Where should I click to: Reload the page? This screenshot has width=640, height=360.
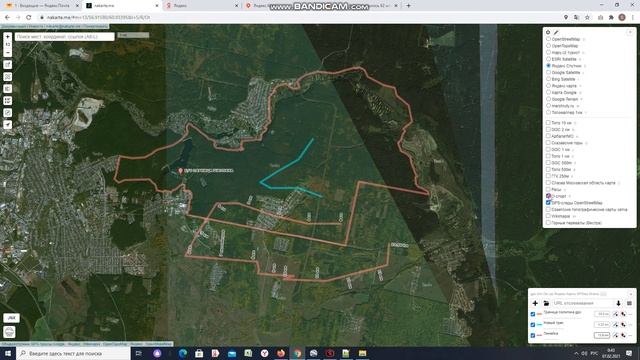point(29,18)
